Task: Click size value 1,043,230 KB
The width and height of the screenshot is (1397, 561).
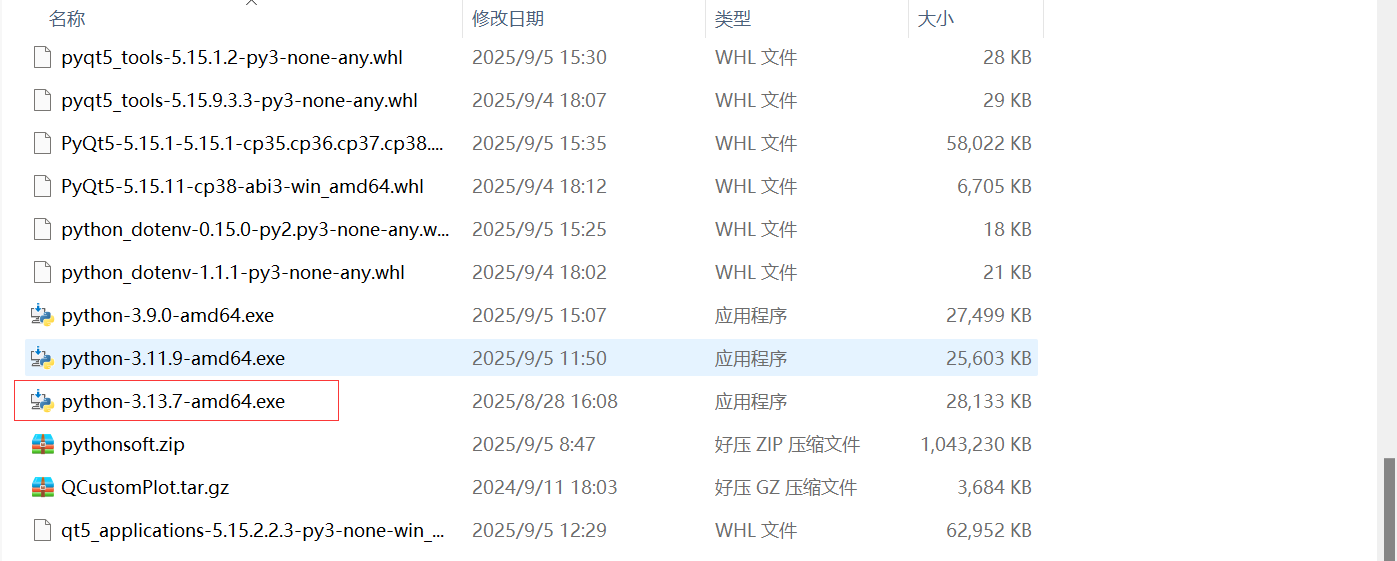Action: pyautogui.click(x=975, y=444)
